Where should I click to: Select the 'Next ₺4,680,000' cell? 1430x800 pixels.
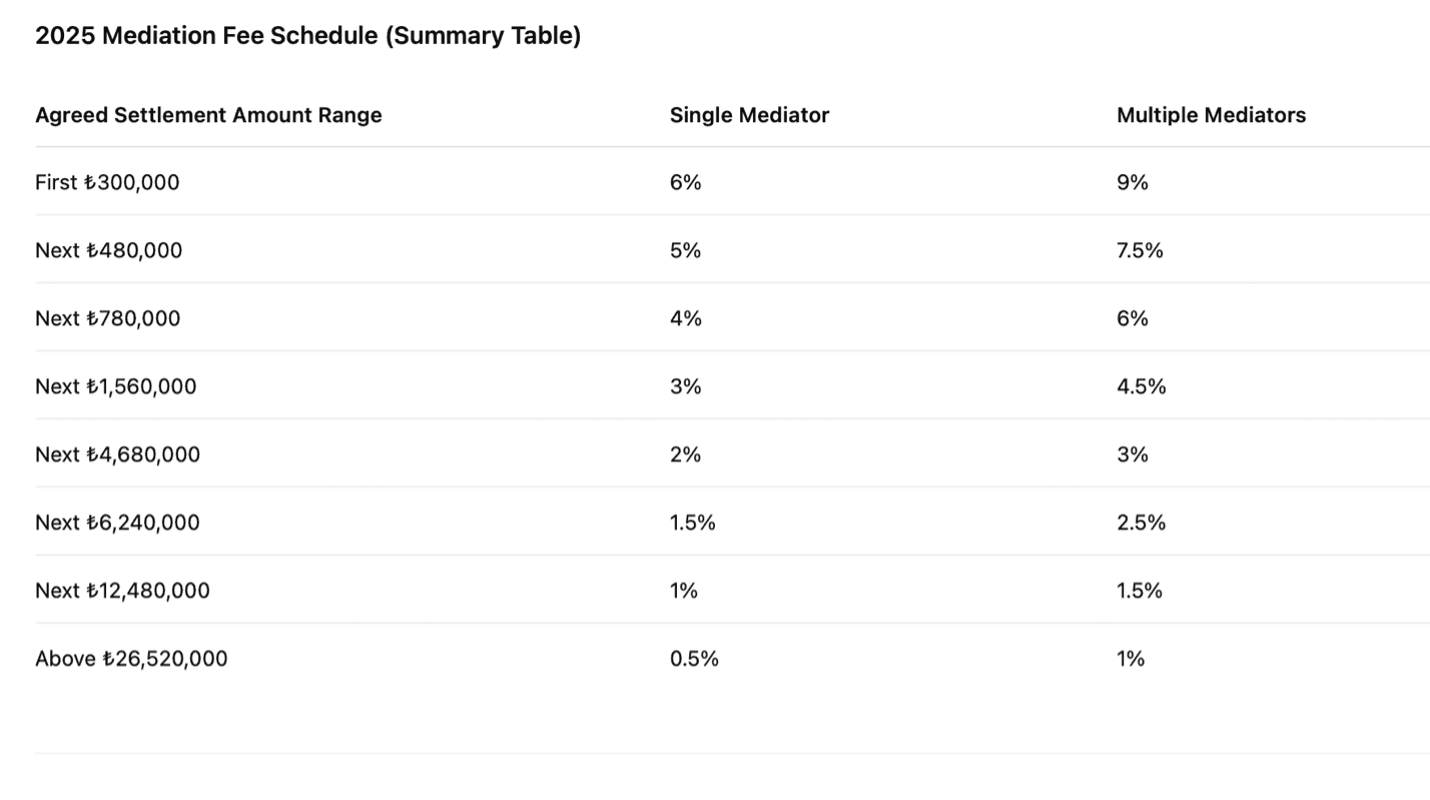[x=118, y=454]
